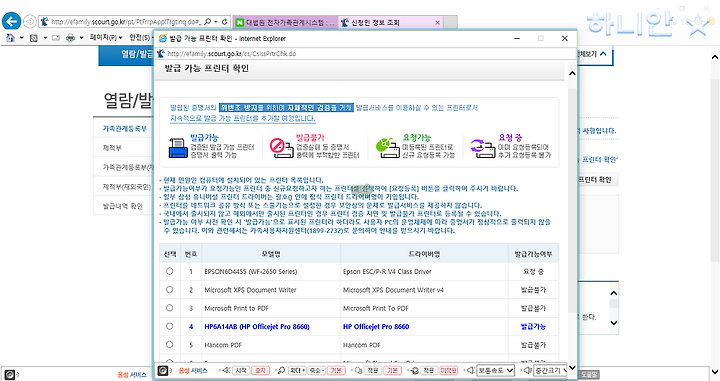The width and height of the screenshot is (720, 381).
Task: Click the site favicon in popup address bar
Action: point(161,54)
